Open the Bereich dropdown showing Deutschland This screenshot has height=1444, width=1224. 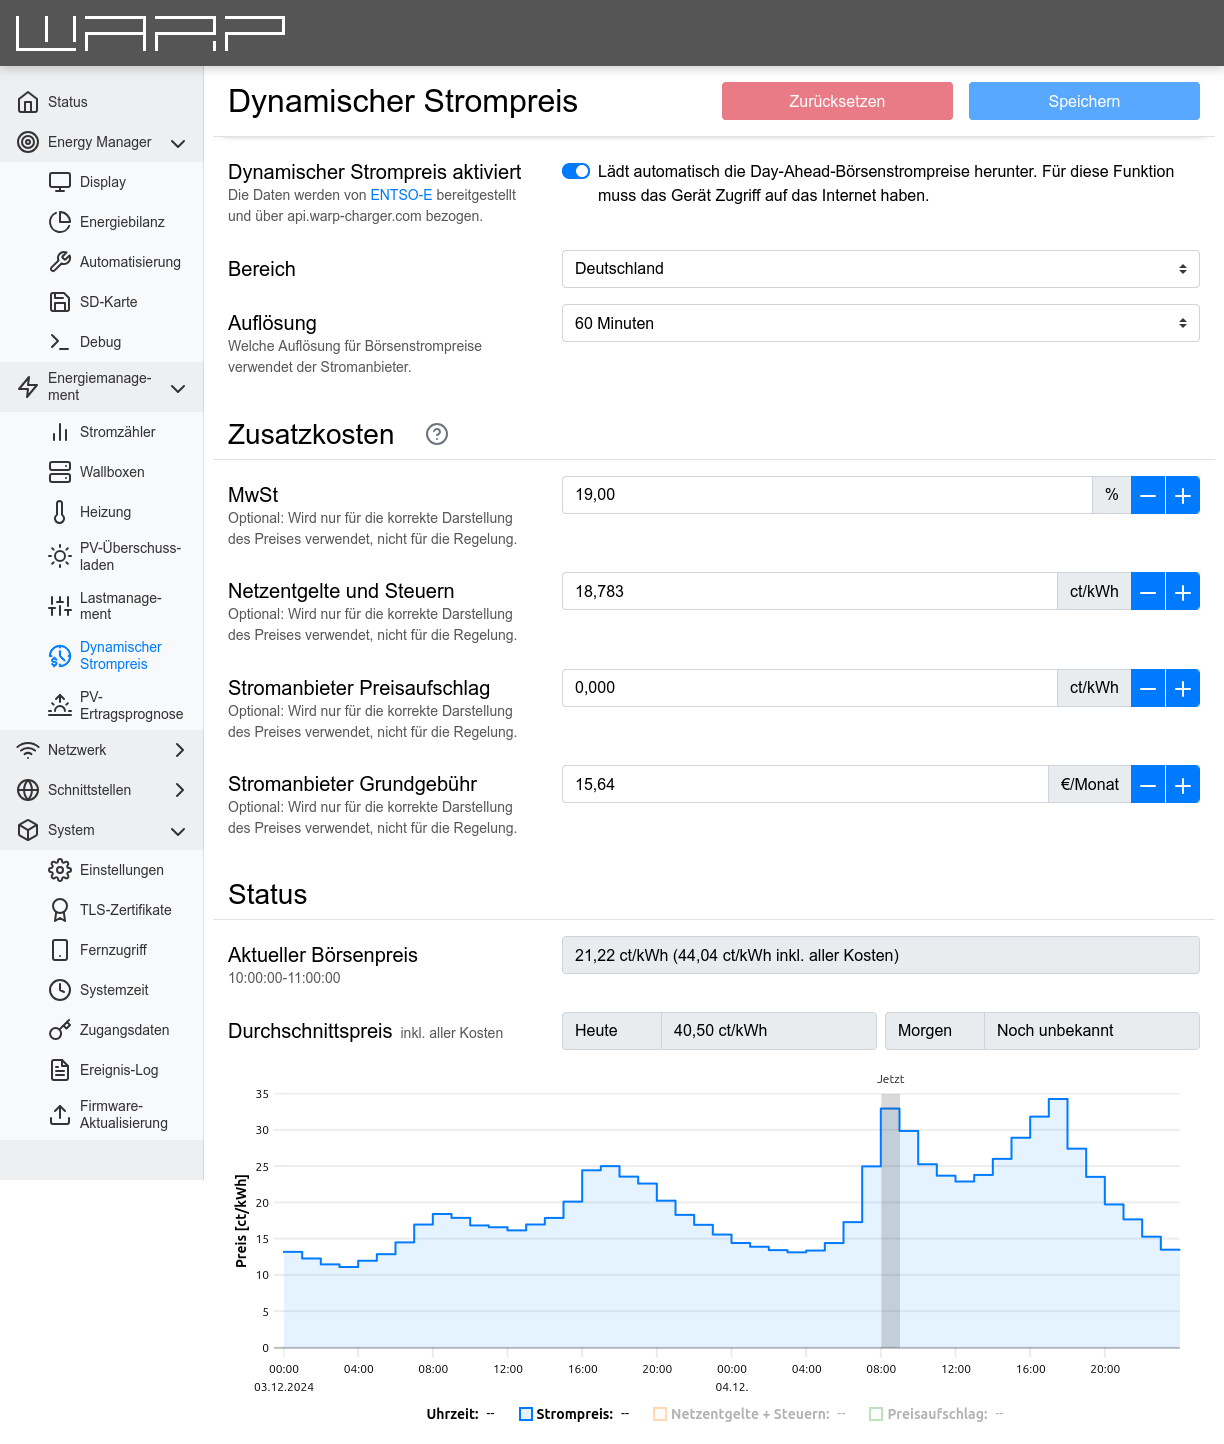click(880, 269)
